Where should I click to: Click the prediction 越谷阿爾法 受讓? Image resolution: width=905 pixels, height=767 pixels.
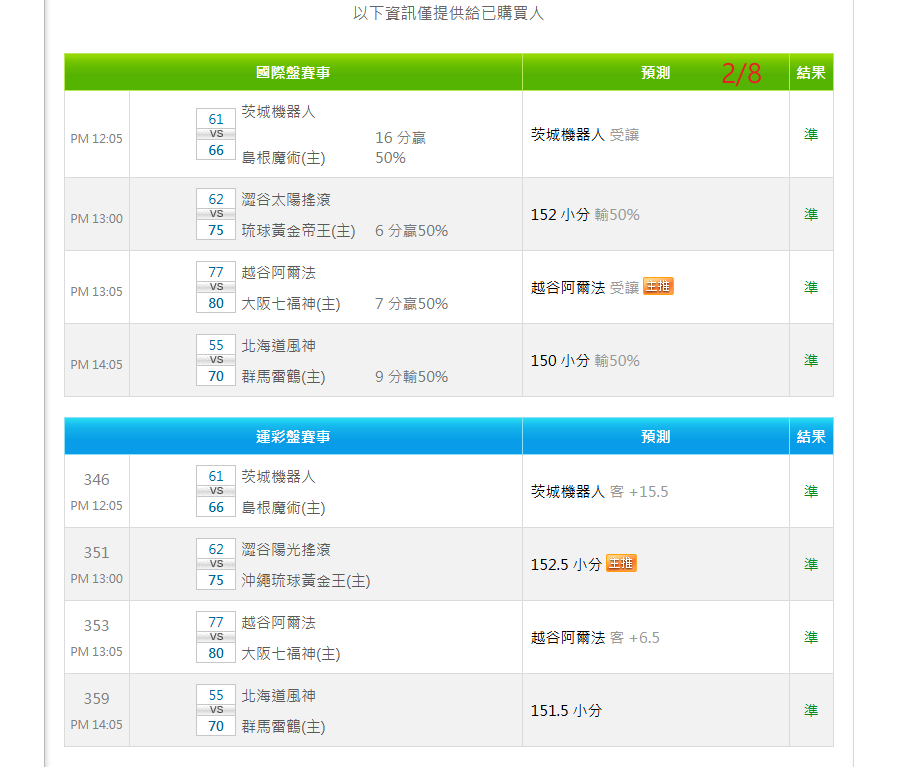point(585,287)
